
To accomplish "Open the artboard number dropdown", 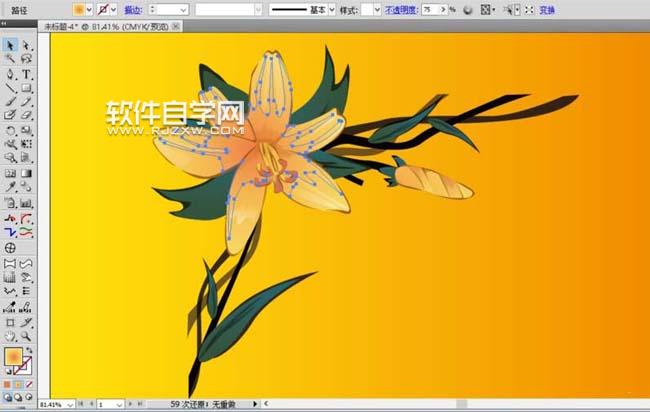I will click(119, 405).
